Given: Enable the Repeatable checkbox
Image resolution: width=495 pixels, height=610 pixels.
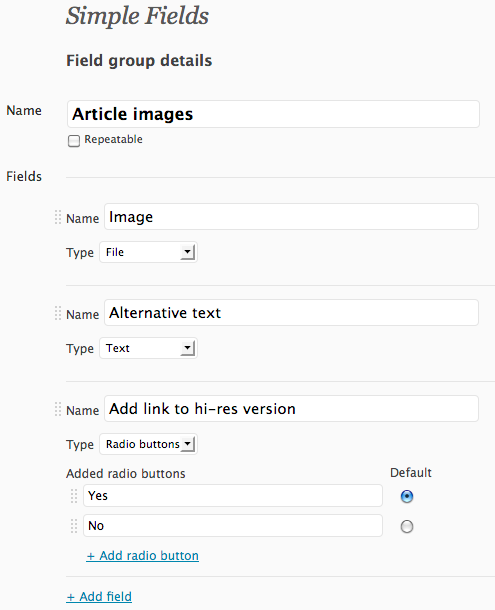Looking at the screenshot, I should click(x=74, y=140).
